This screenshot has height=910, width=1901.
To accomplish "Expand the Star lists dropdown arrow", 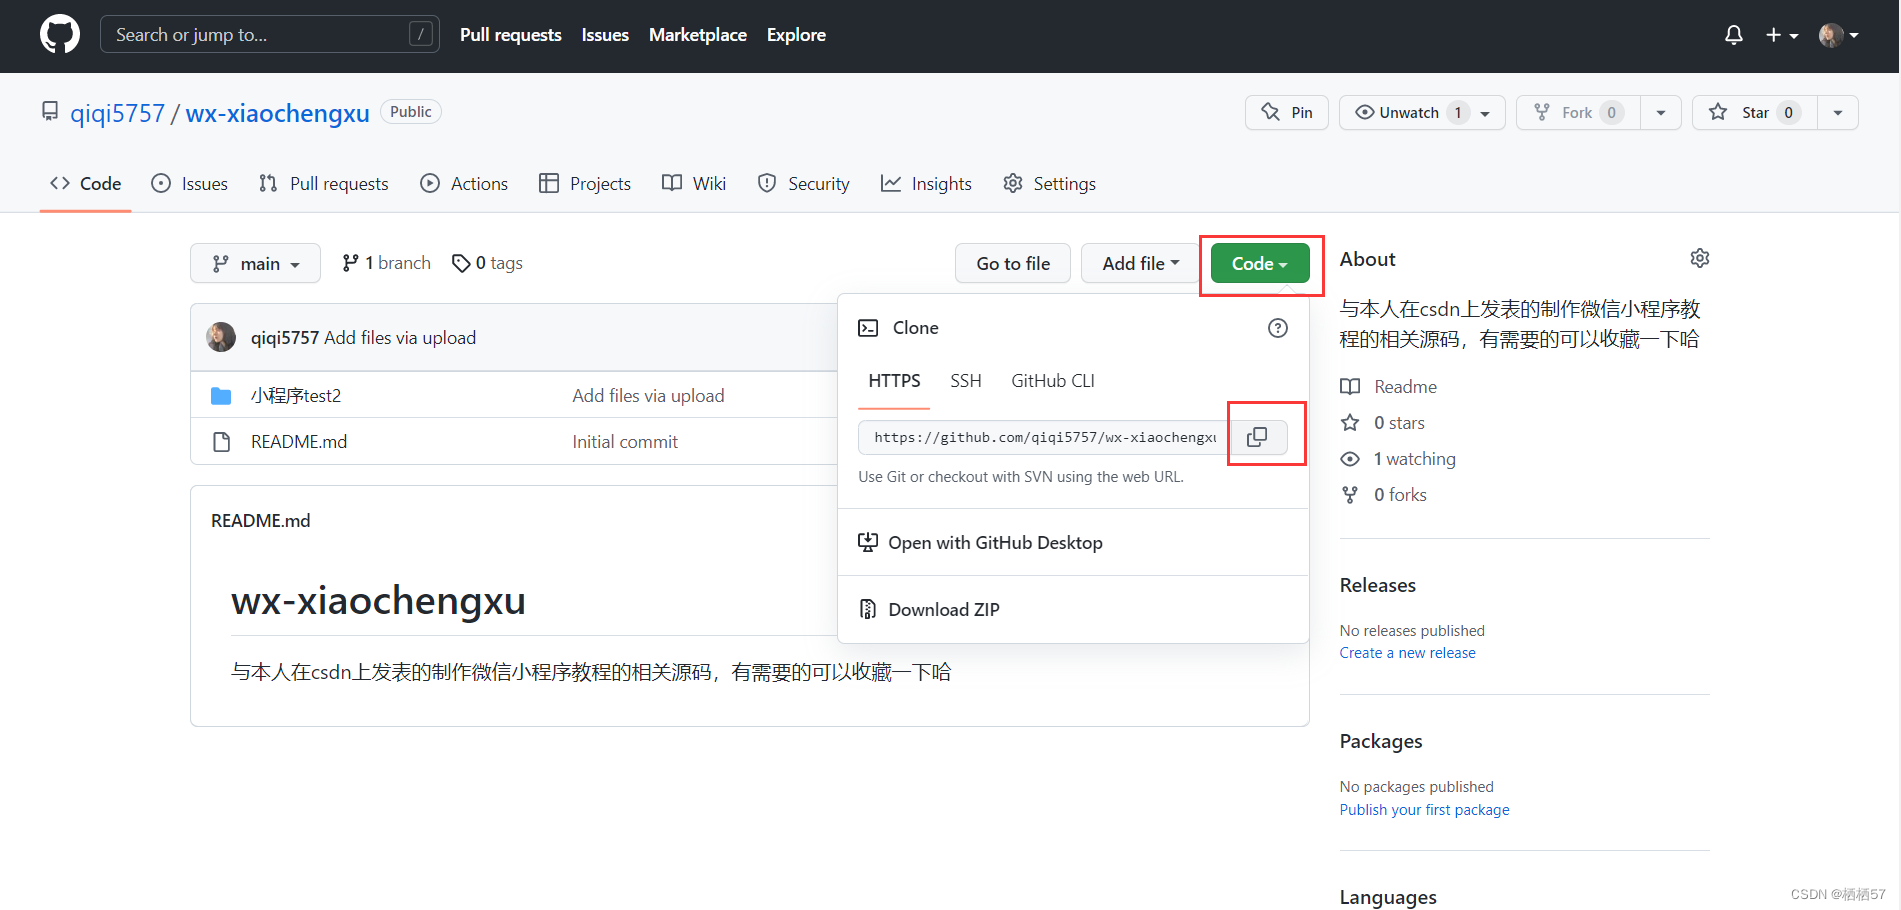I will (x=1838, y=112).
